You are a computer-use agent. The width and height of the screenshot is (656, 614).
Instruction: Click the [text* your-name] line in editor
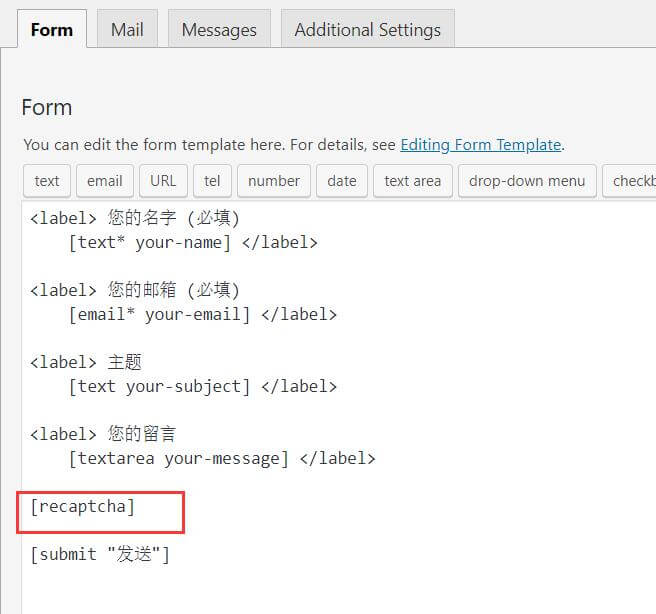coord(150,242)
